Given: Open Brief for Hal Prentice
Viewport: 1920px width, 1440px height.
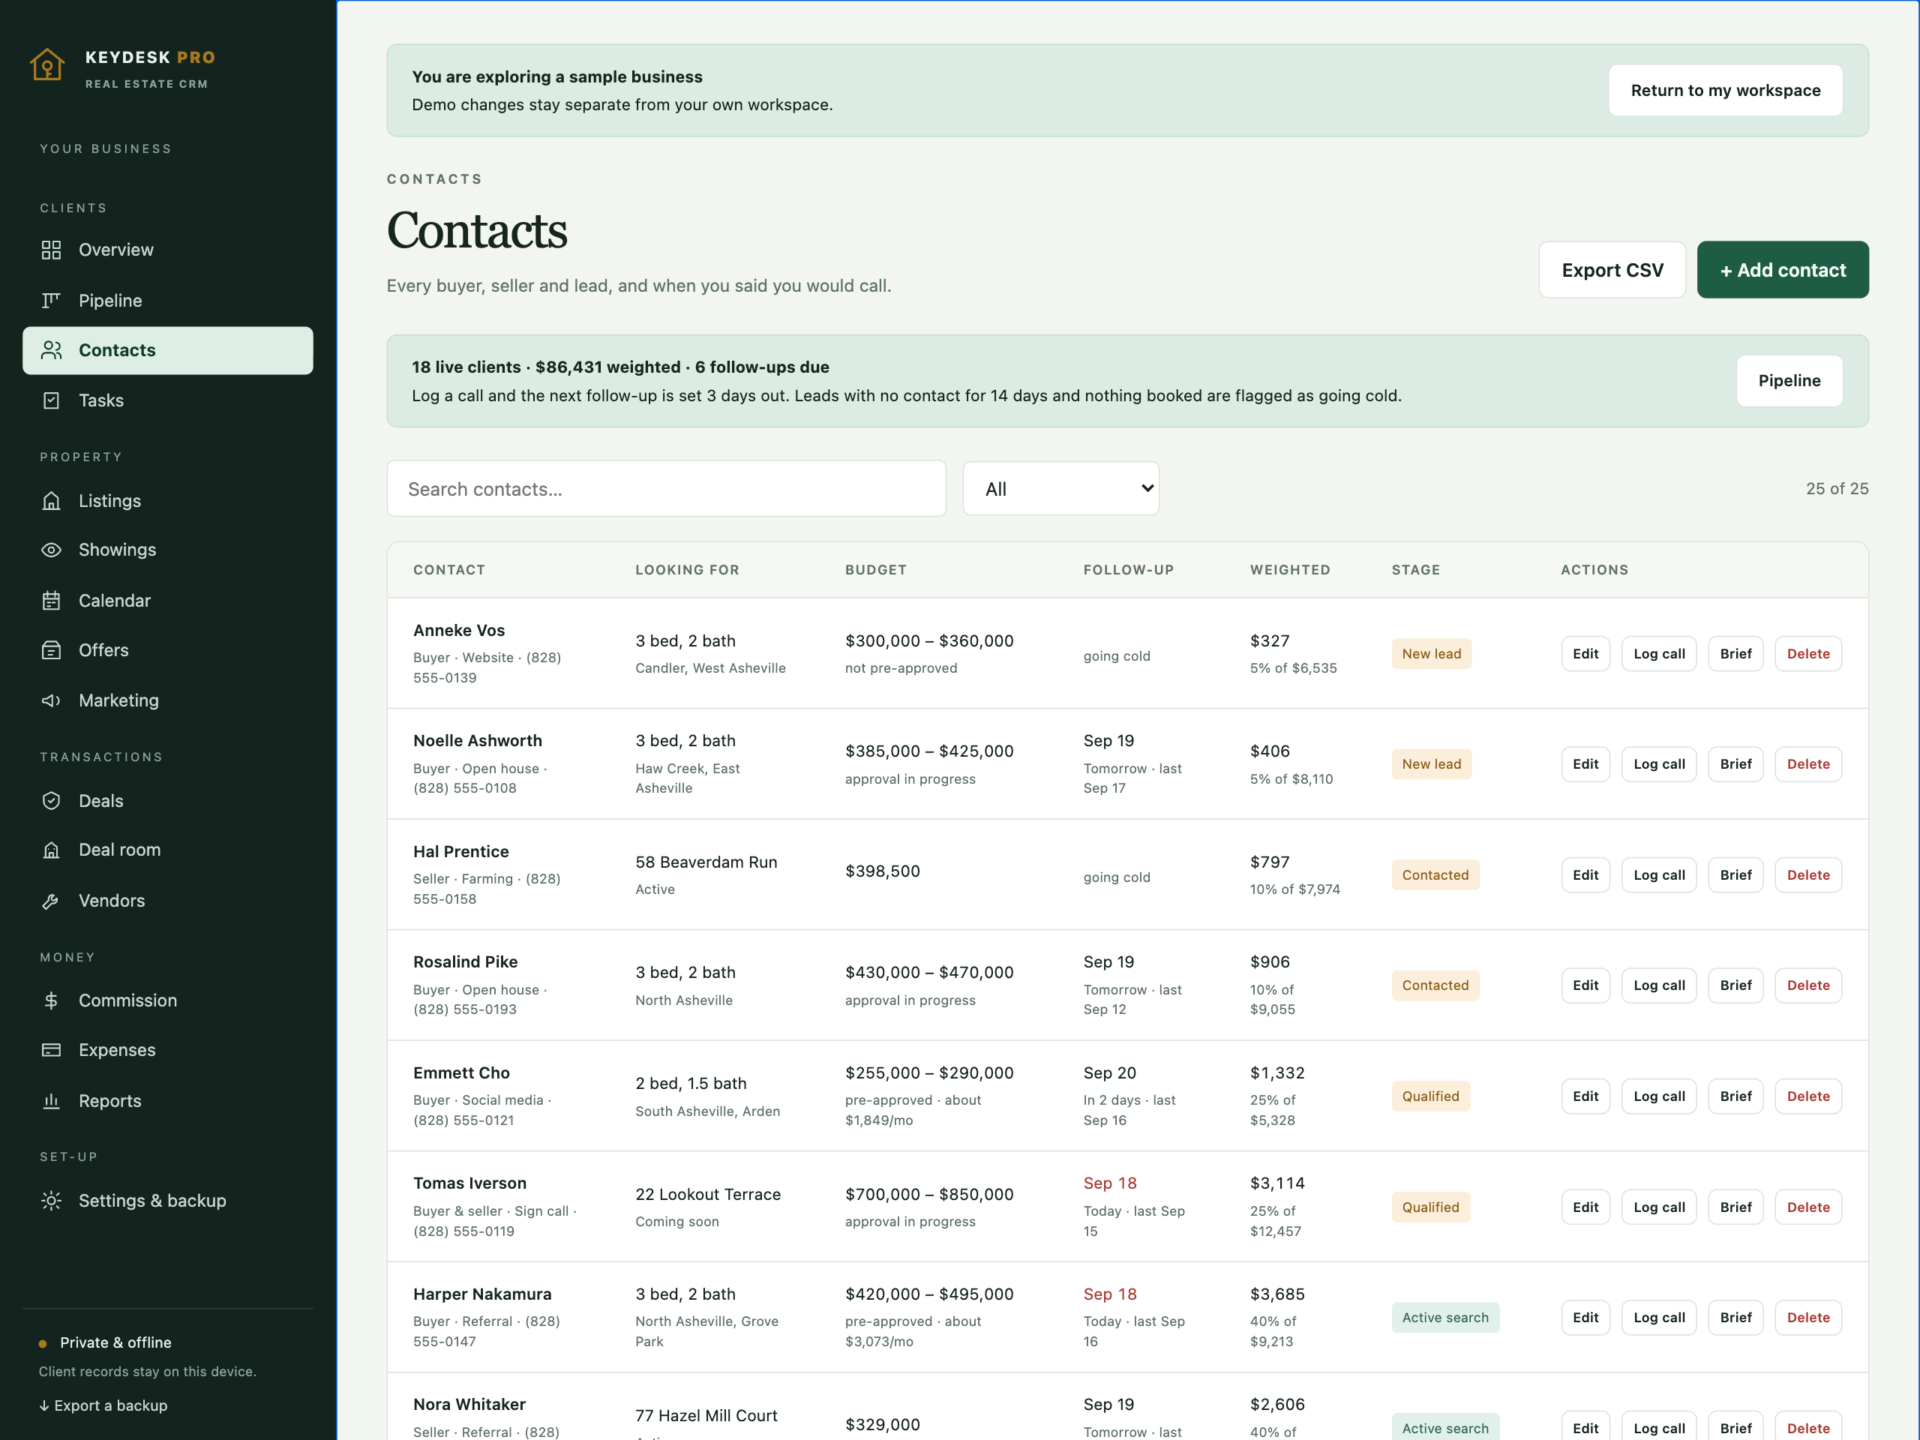Looking at the screenshot, I should click(x=1735, y=875).
